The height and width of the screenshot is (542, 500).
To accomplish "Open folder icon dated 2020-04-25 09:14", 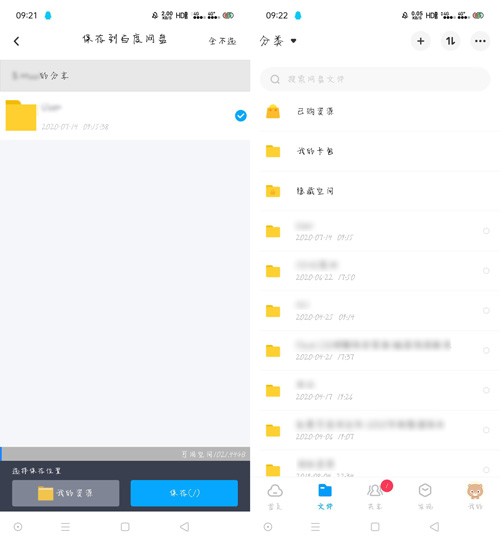I will [273, 311].
